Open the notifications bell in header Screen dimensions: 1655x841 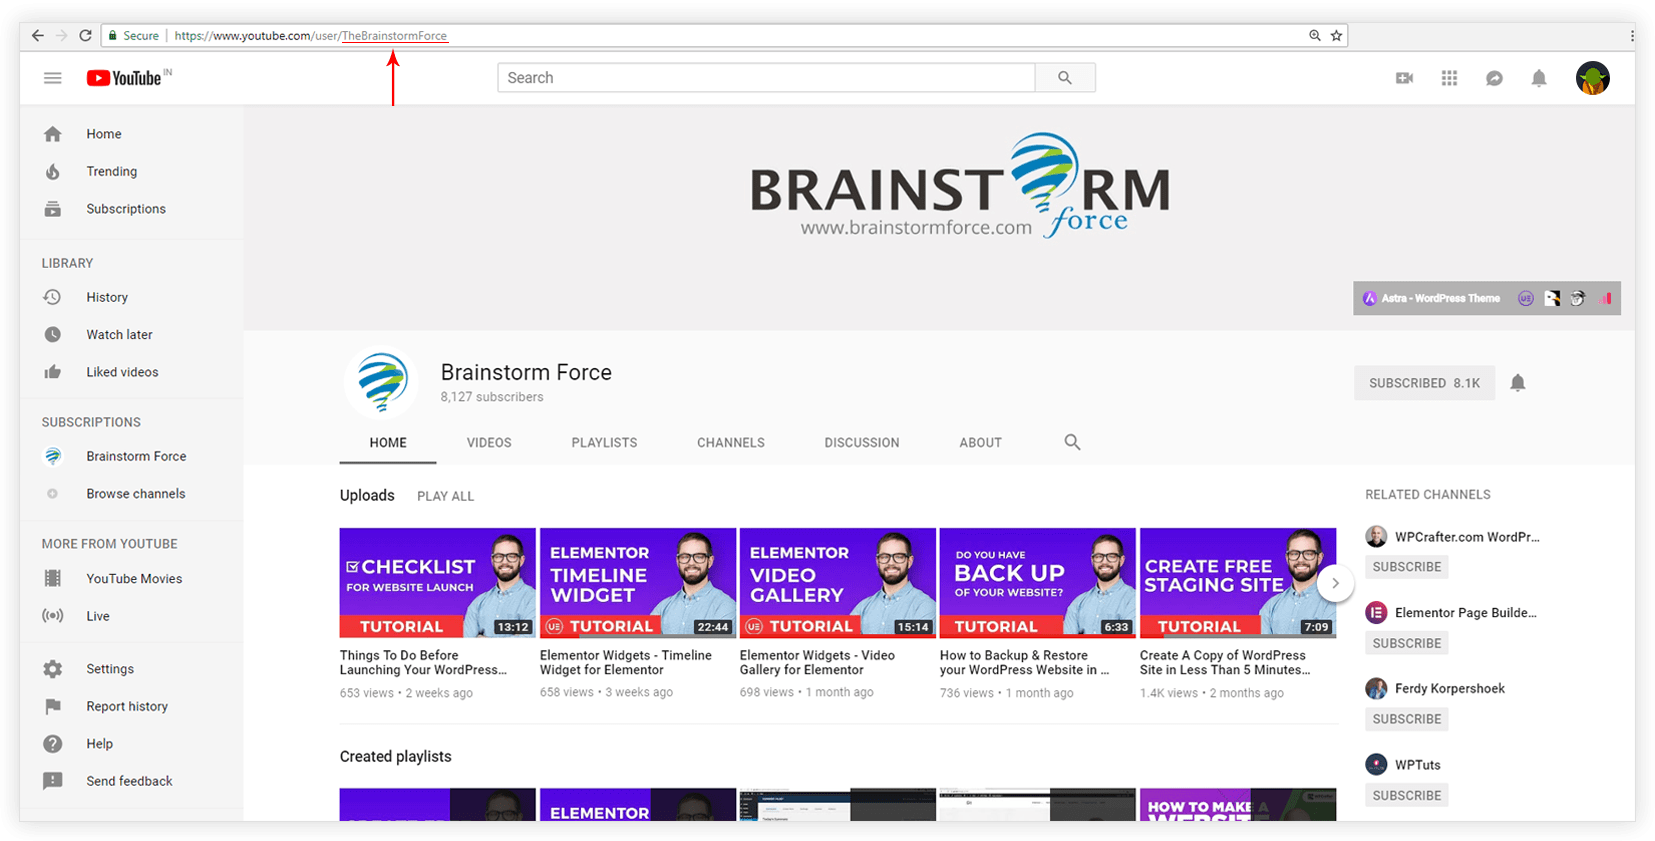pyautogui.click(x=1539, y=78)
